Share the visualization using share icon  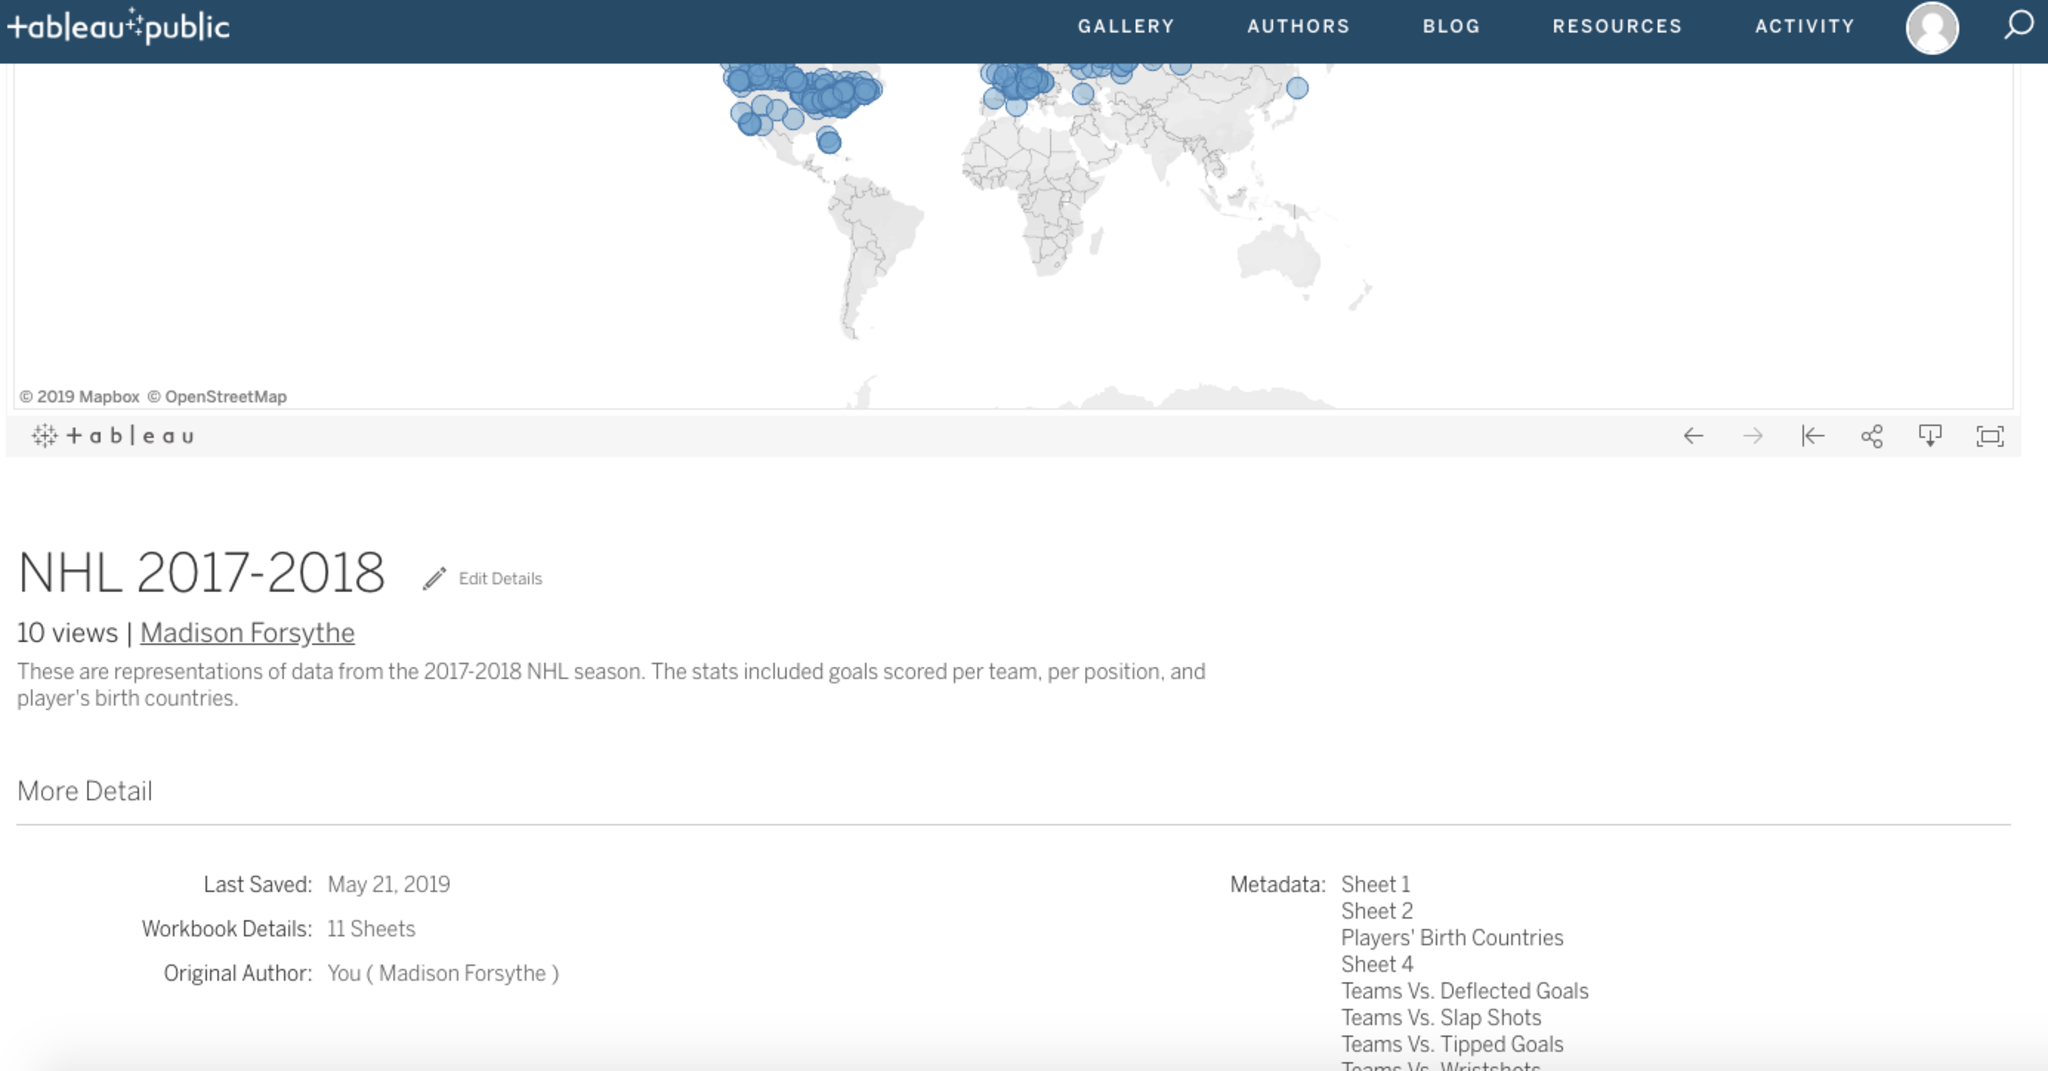[x=1871, y=436]
